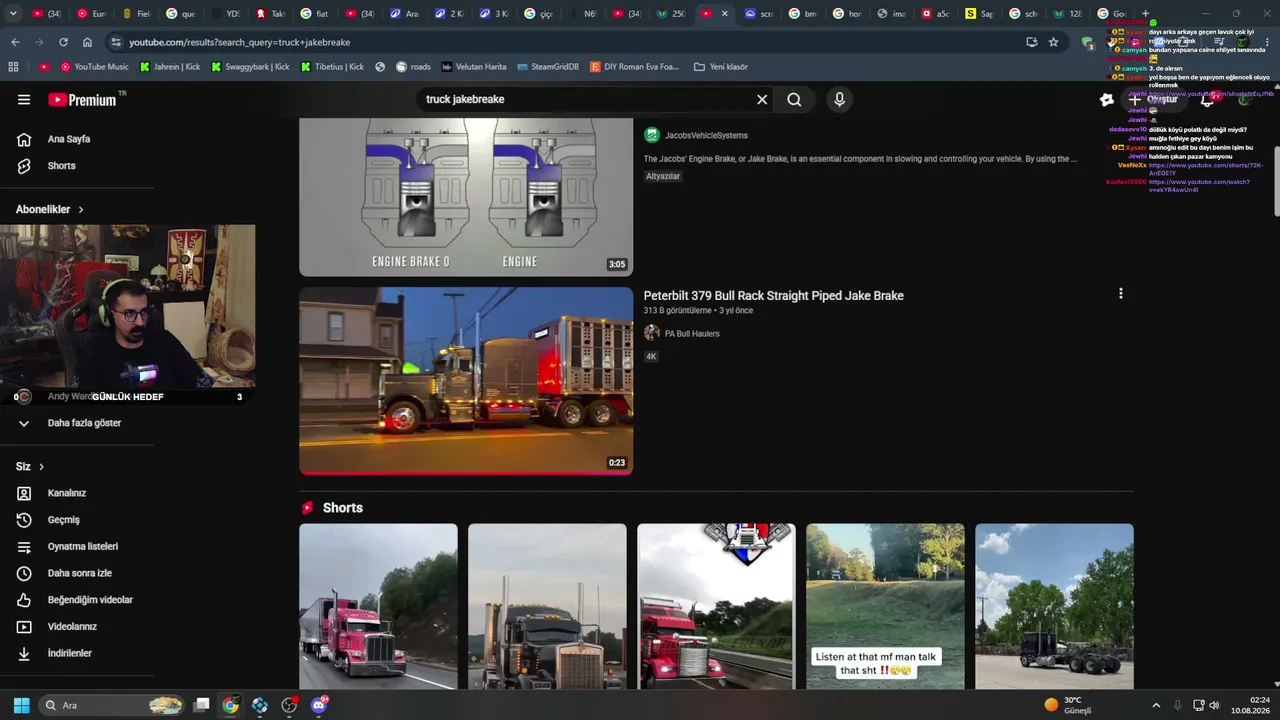This screenshot has height=720, width=1280.
Task: Clear the search text with the X
Action: click(x=762, y=100)
